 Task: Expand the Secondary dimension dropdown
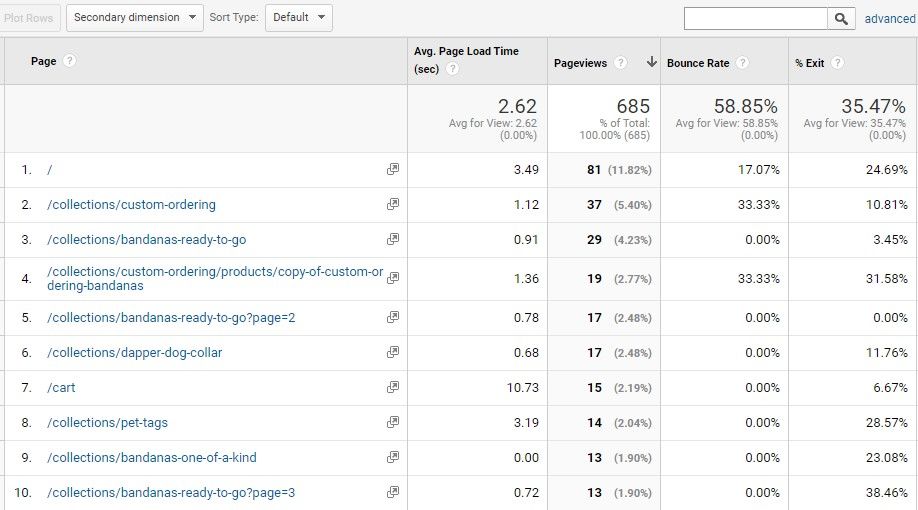click(x=134, y=18)
